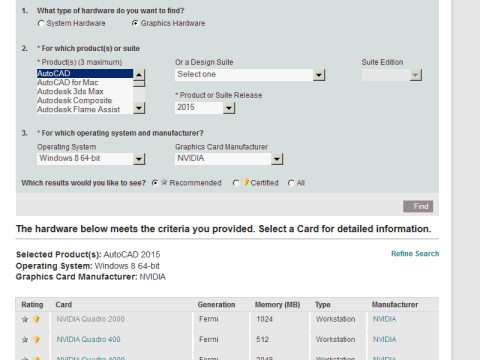Click the Generation column header
The width and height of the screenshot is (480, 360).
coord(216,305)
